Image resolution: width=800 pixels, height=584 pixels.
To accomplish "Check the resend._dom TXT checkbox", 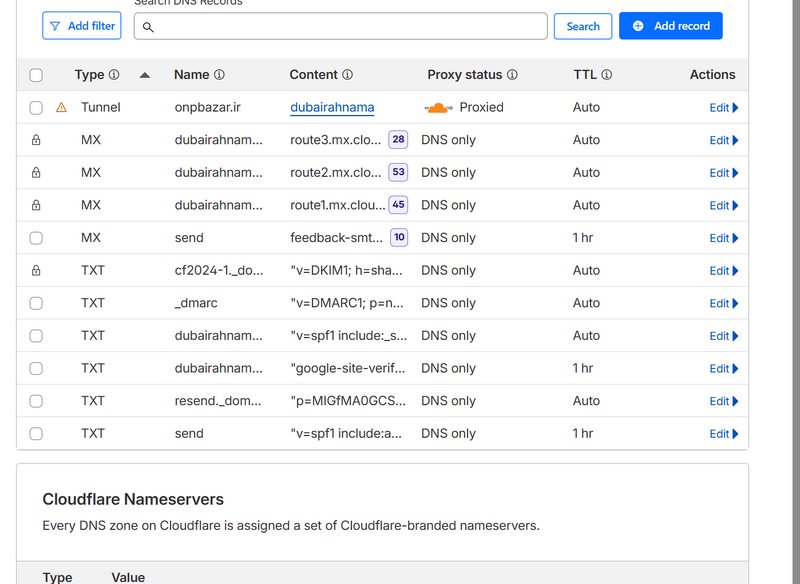I will point(36,401).
